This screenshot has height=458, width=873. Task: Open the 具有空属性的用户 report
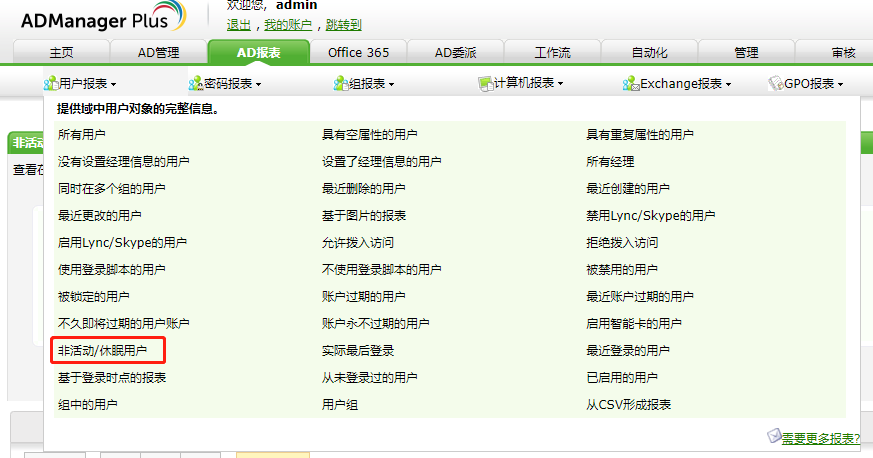pos(370,135)
